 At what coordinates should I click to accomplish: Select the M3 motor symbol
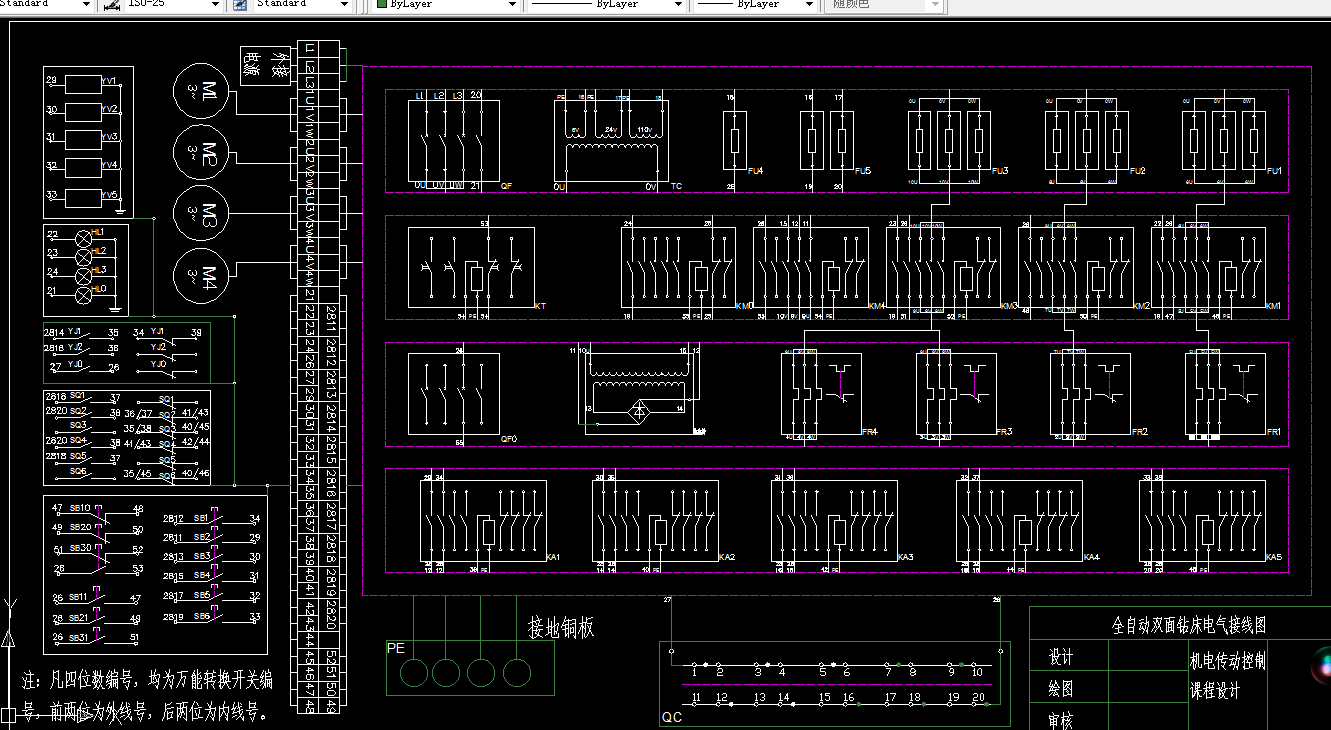coord(203,213)
